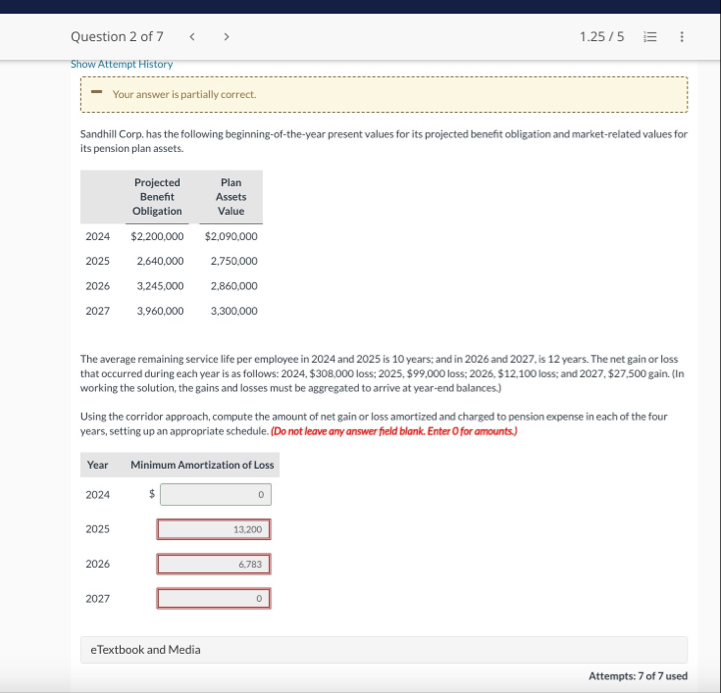Click the 3,245,000 obligation cell
This screenshot has width=721, height=693.
160,286
